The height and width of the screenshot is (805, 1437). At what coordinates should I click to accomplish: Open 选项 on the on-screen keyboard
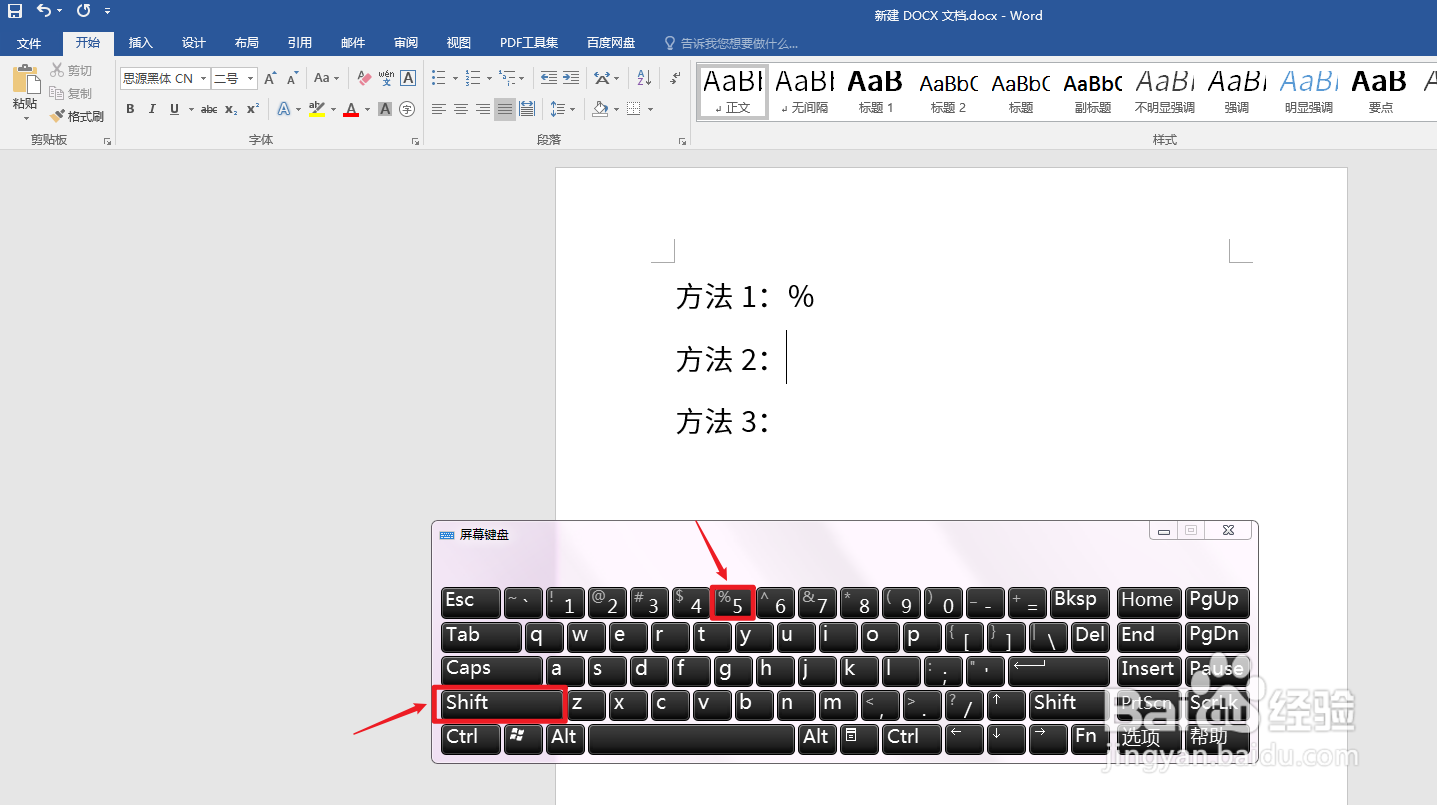pos(1147,738)
